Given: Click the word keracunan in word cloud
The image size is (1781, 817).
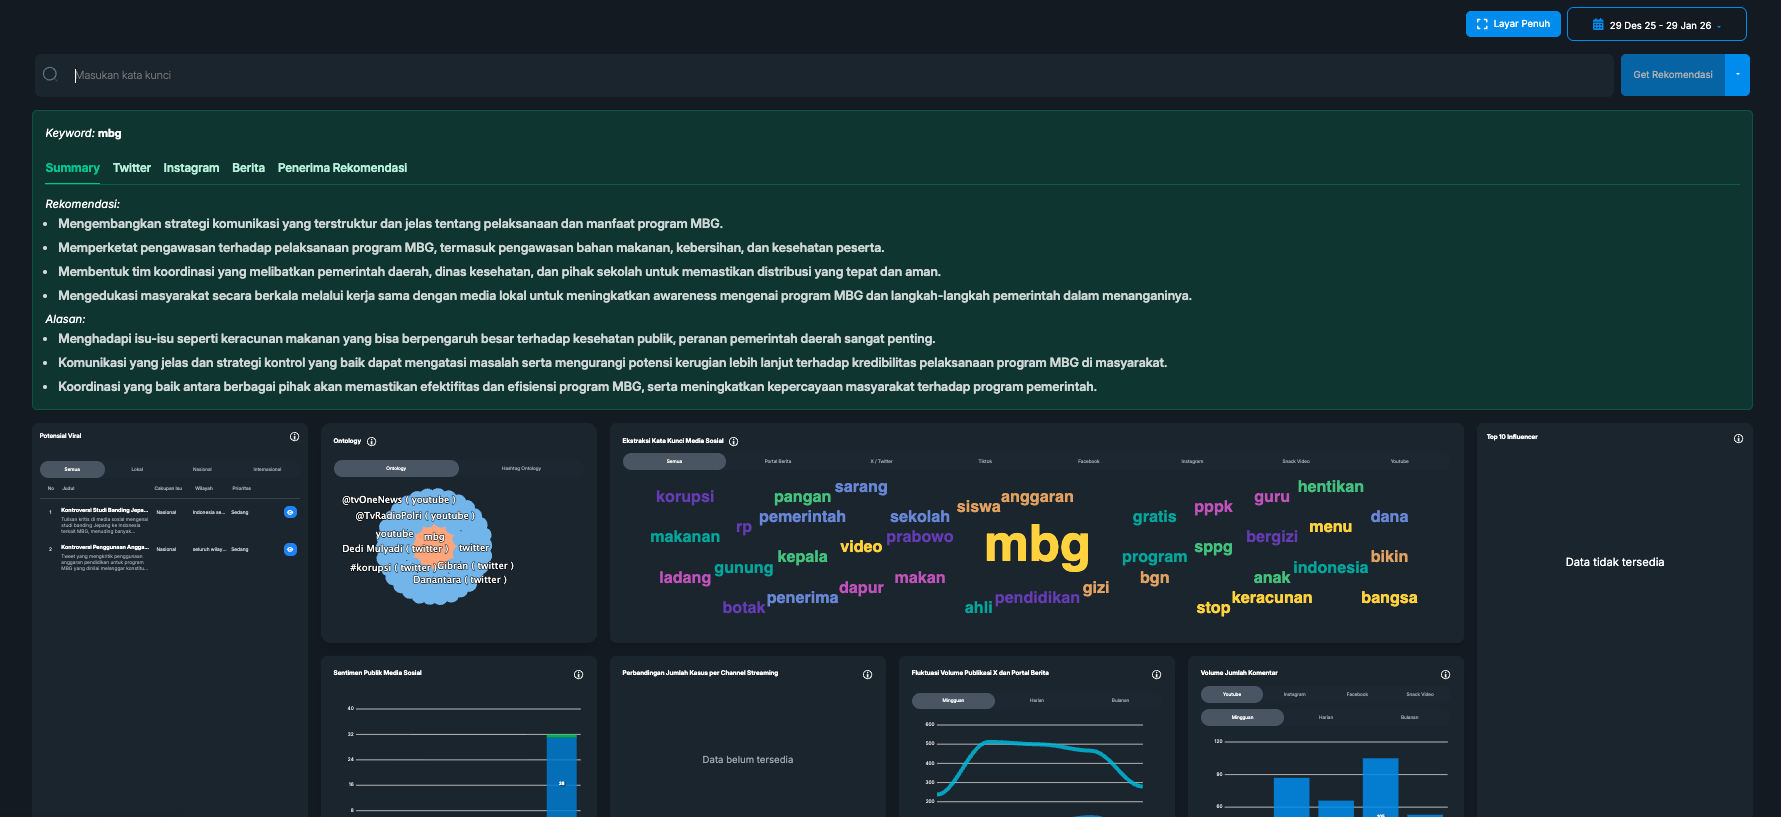Looking at the screenshot, I should (1272, 598).
